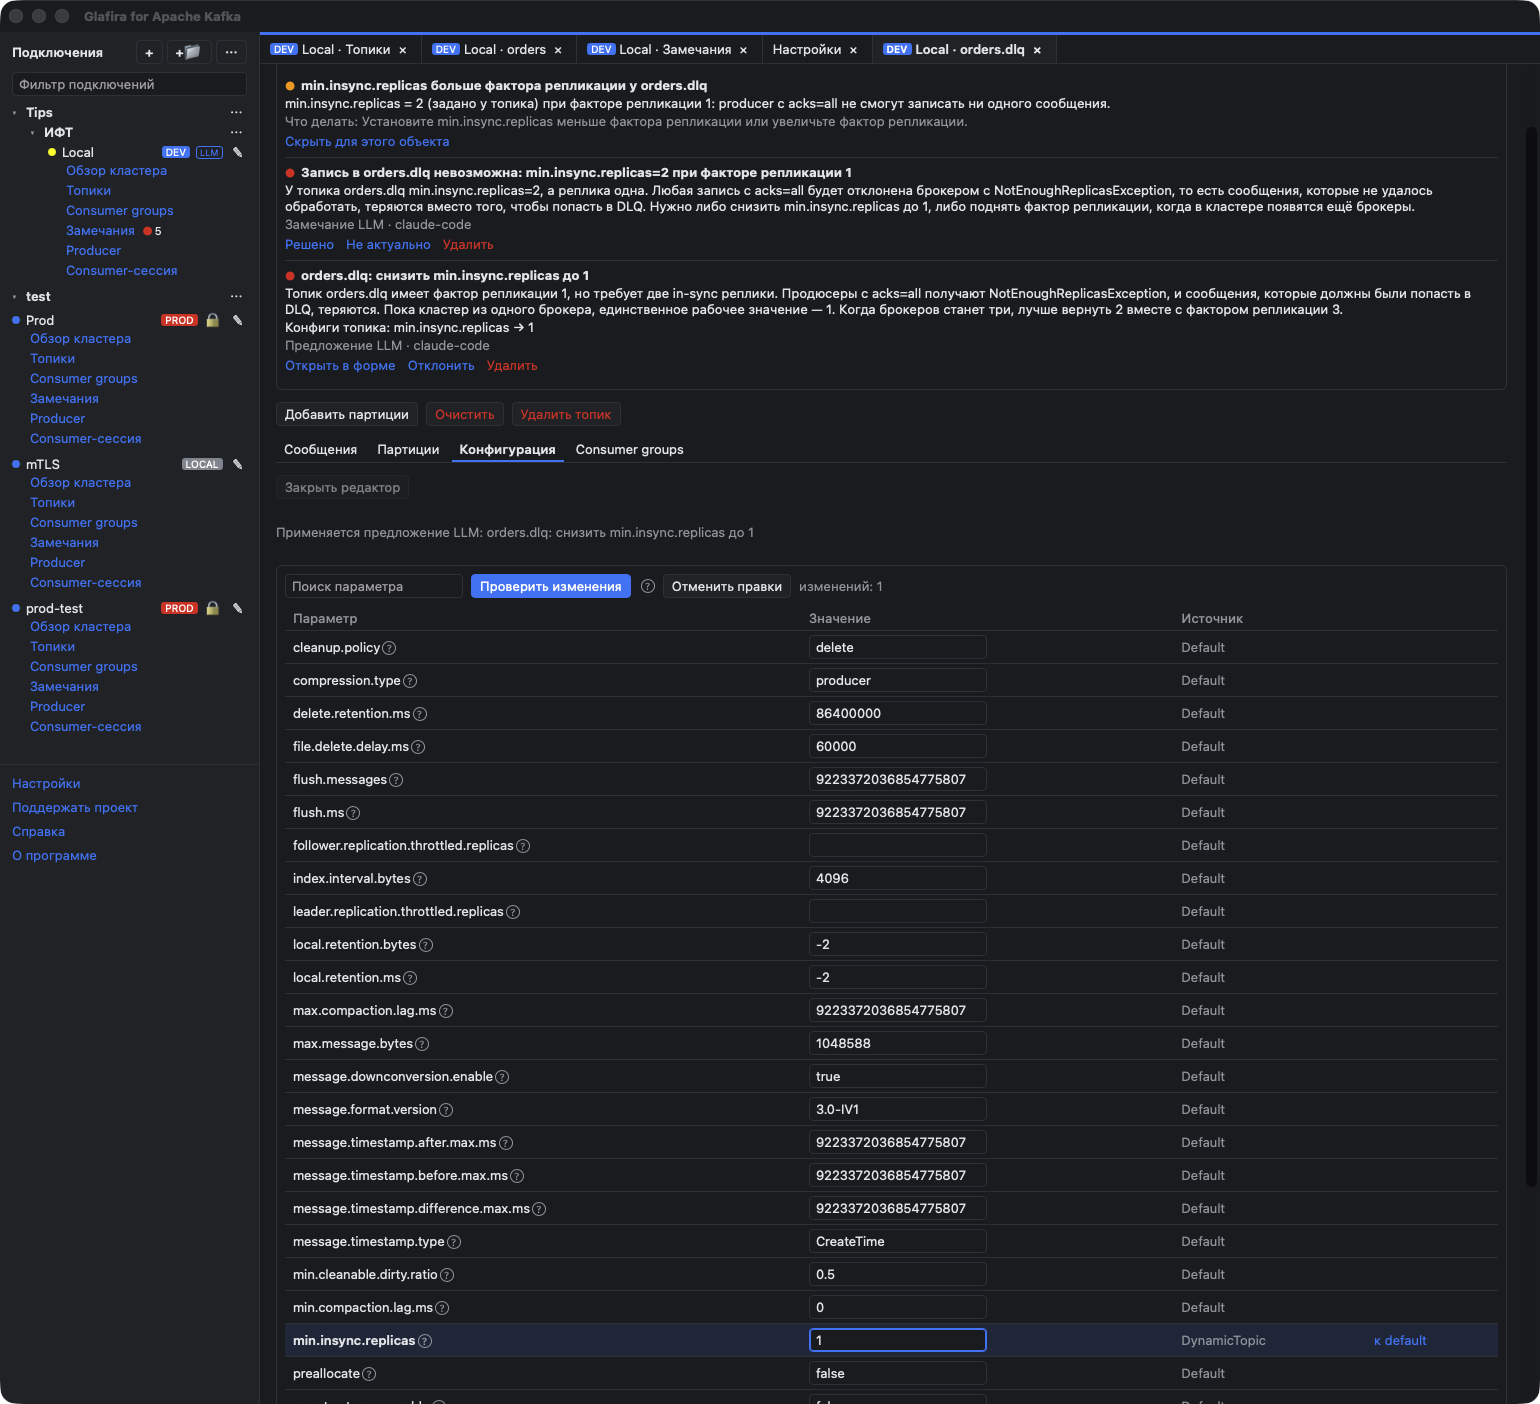Click the Отменить правки button
1540x1404 pixels.
(x=727, y=586)
